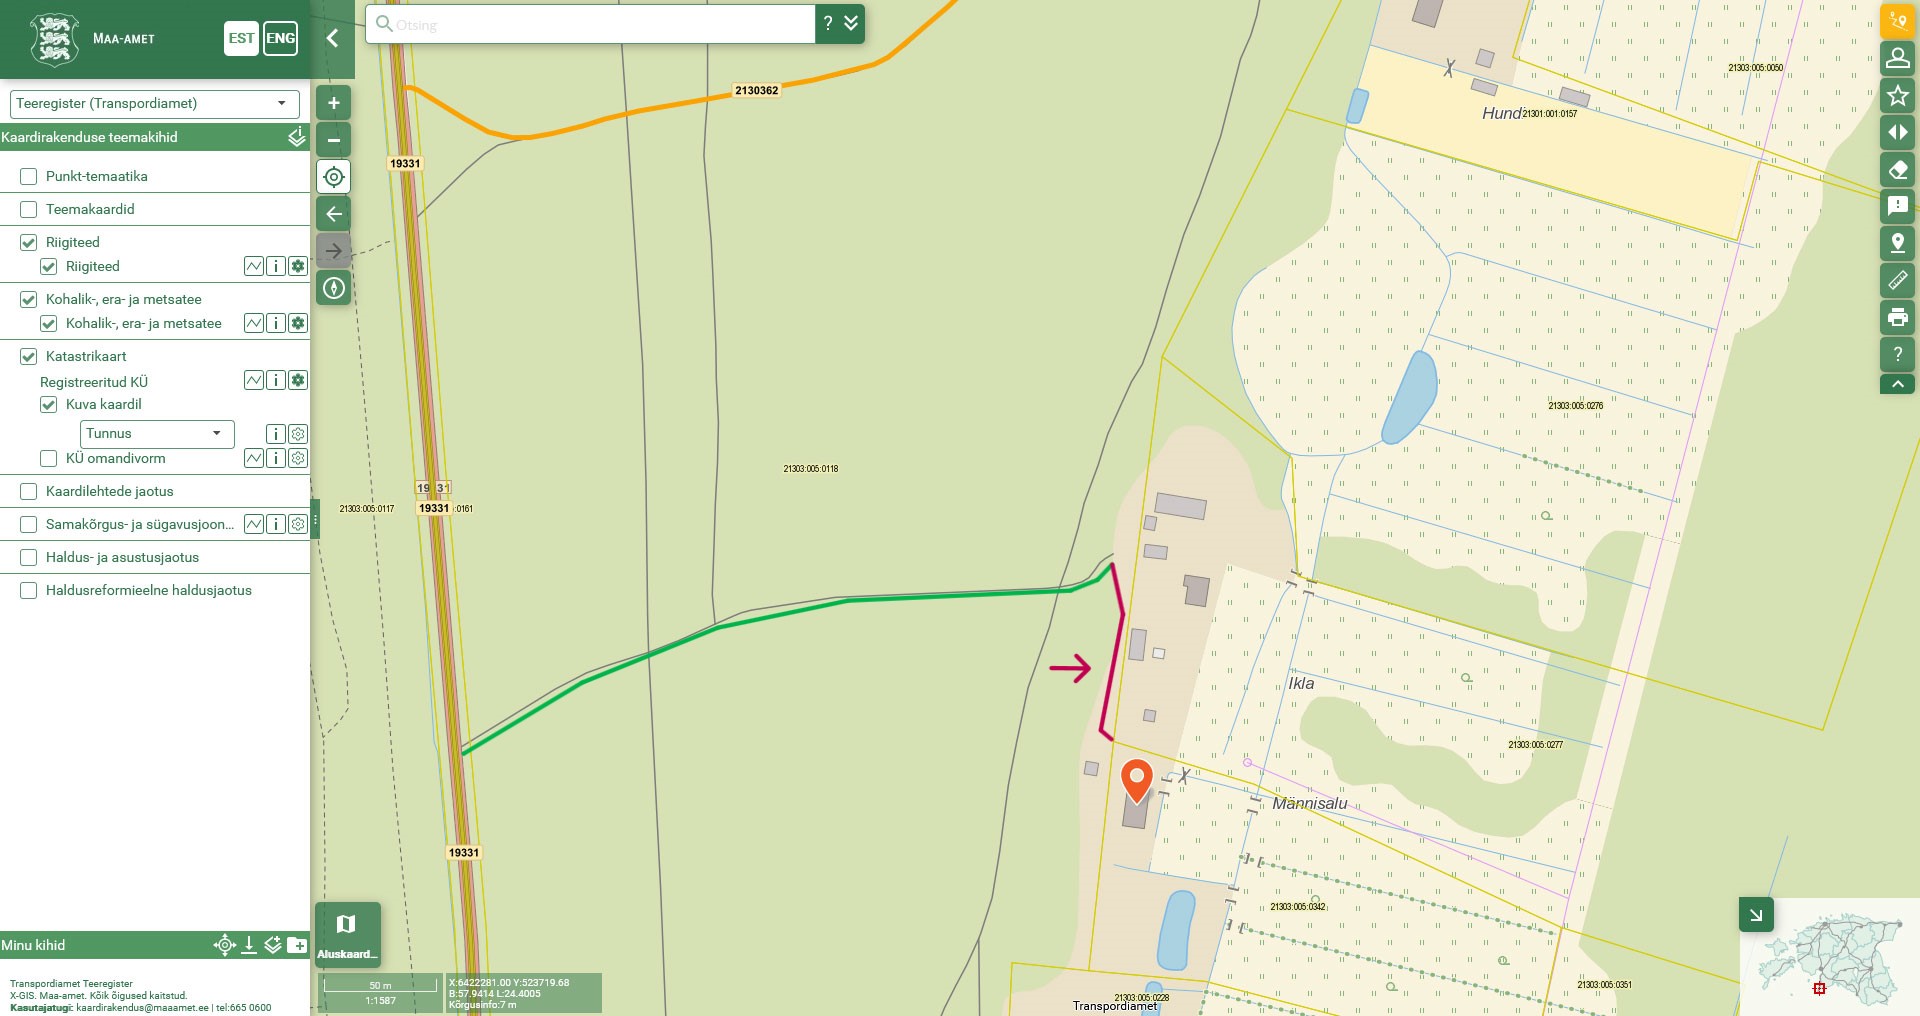Enable the Punkt-temaatika layer checkbox

coord(29,177)
